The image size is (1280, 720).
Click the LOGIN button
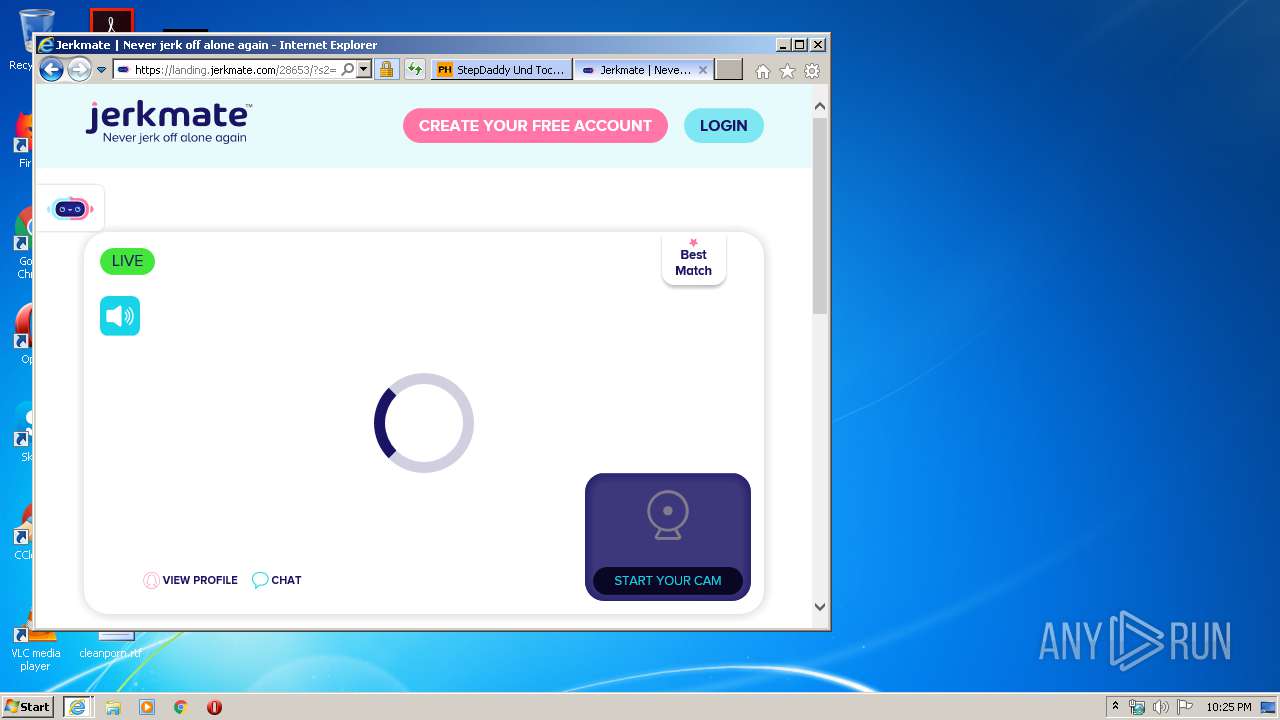[x=723, y=126]
